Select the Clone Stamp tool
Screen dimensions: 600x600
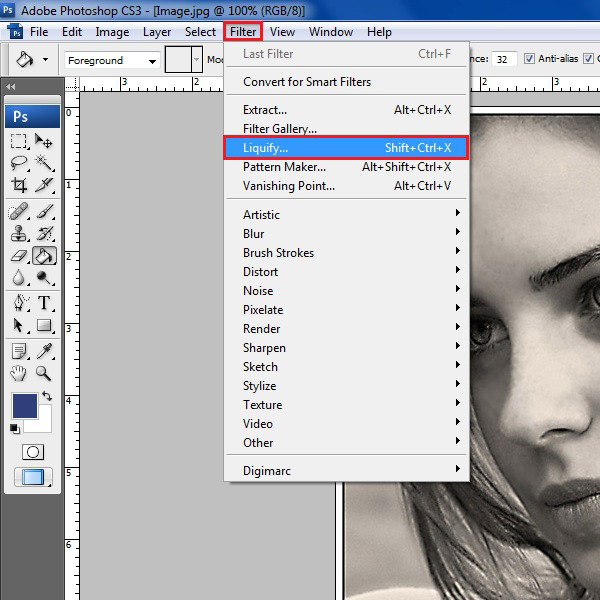19,233
